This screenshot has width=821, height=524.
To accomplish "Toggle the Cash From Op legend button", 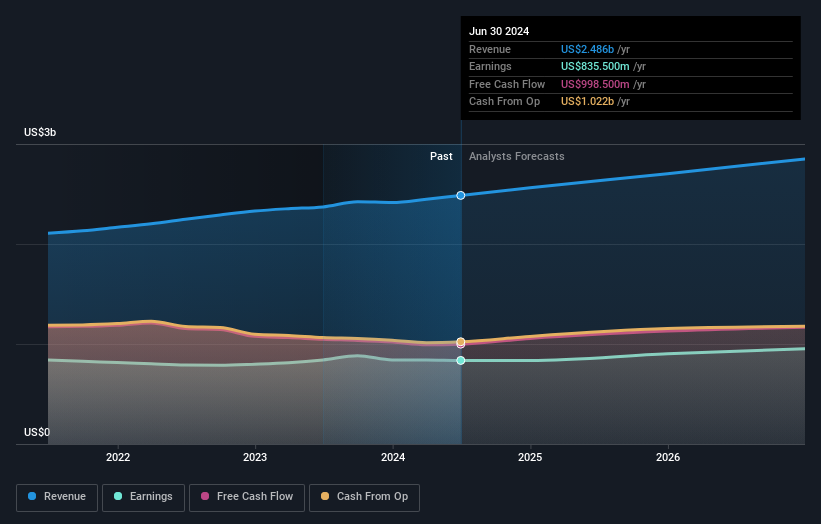I will point(364,497).
